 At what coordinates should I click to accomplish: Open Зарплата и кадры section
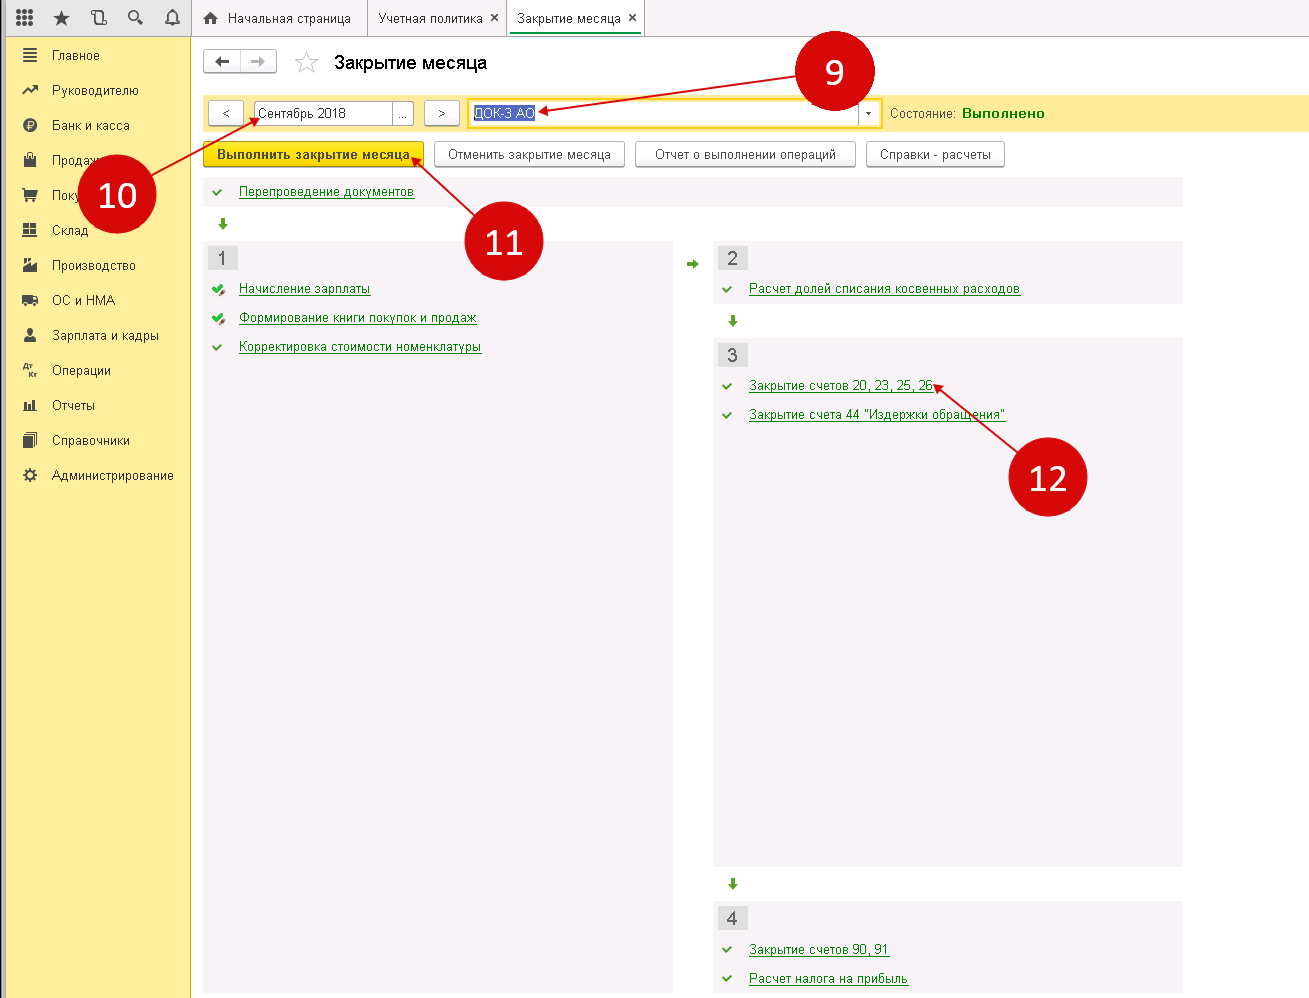pos(105,335)
